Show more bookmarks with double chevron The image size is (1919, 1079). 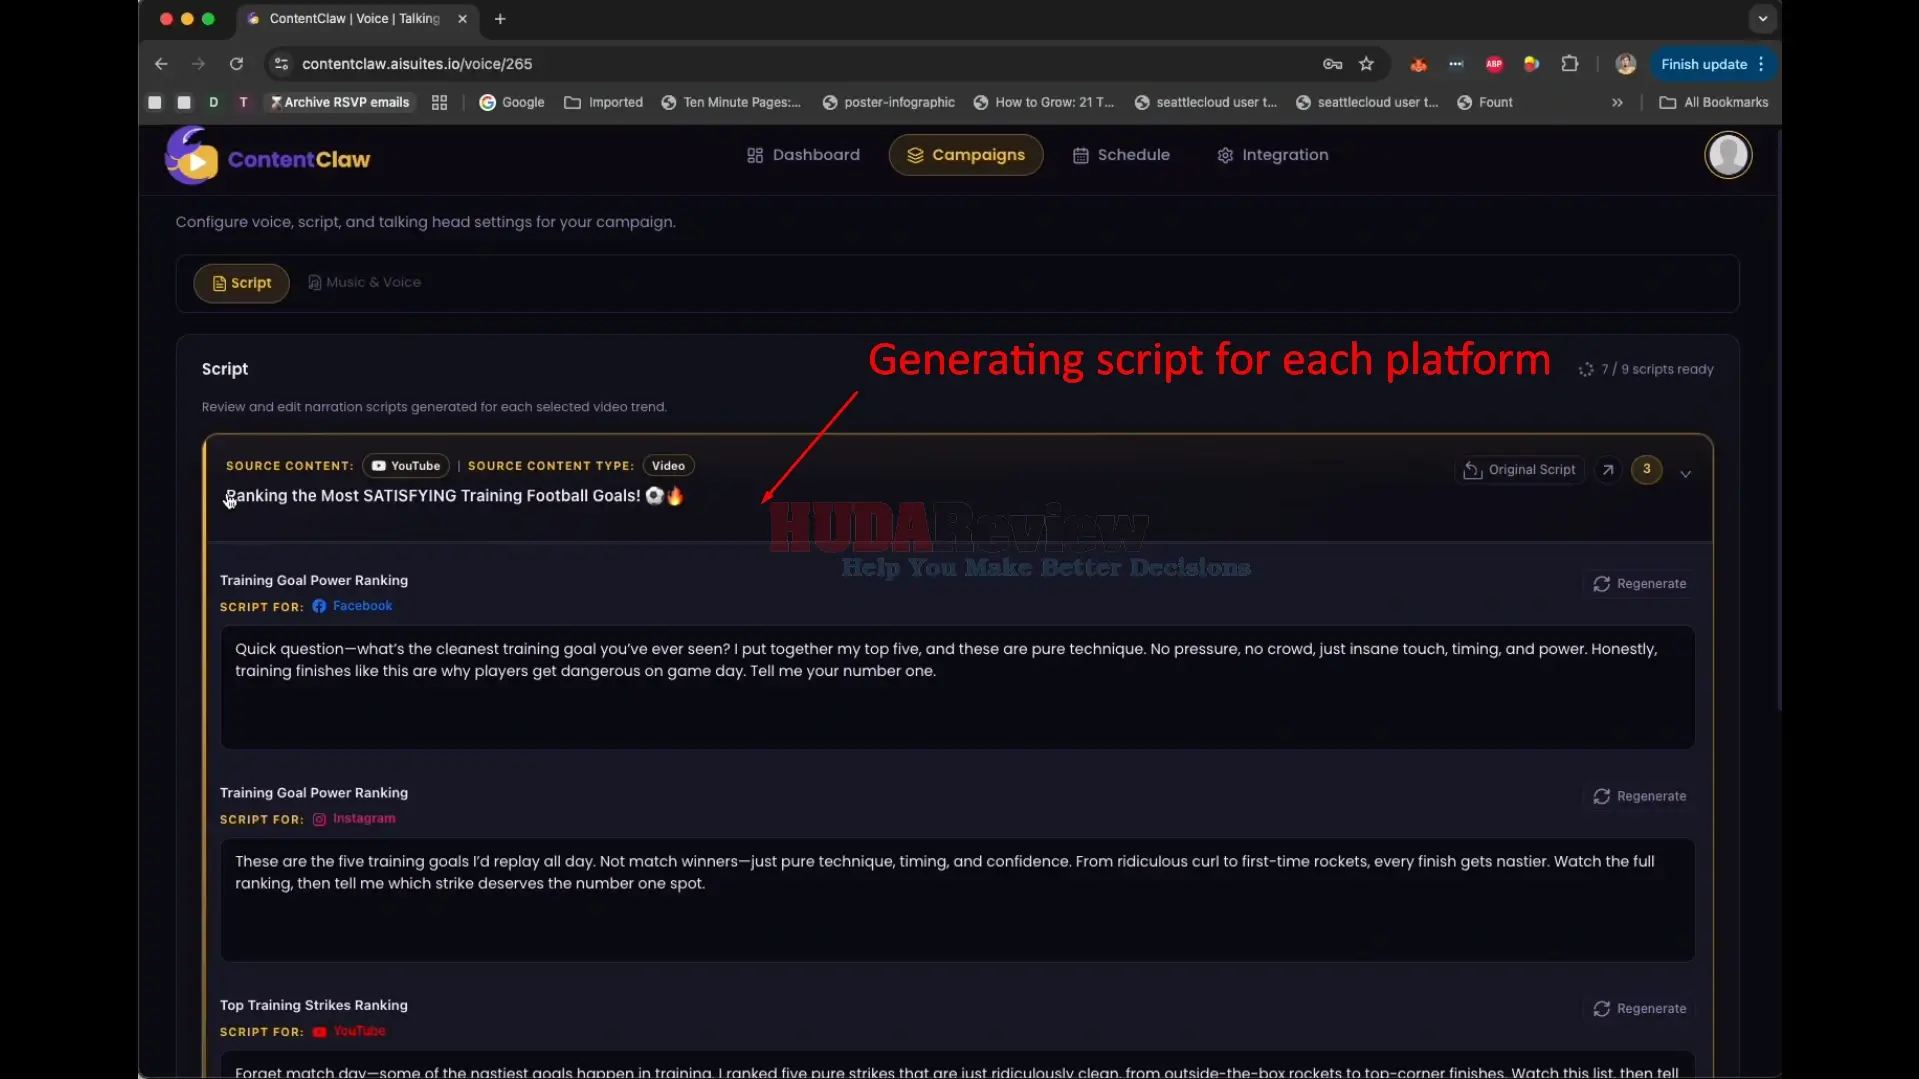pyautogui.click(x=1617, y=102)
